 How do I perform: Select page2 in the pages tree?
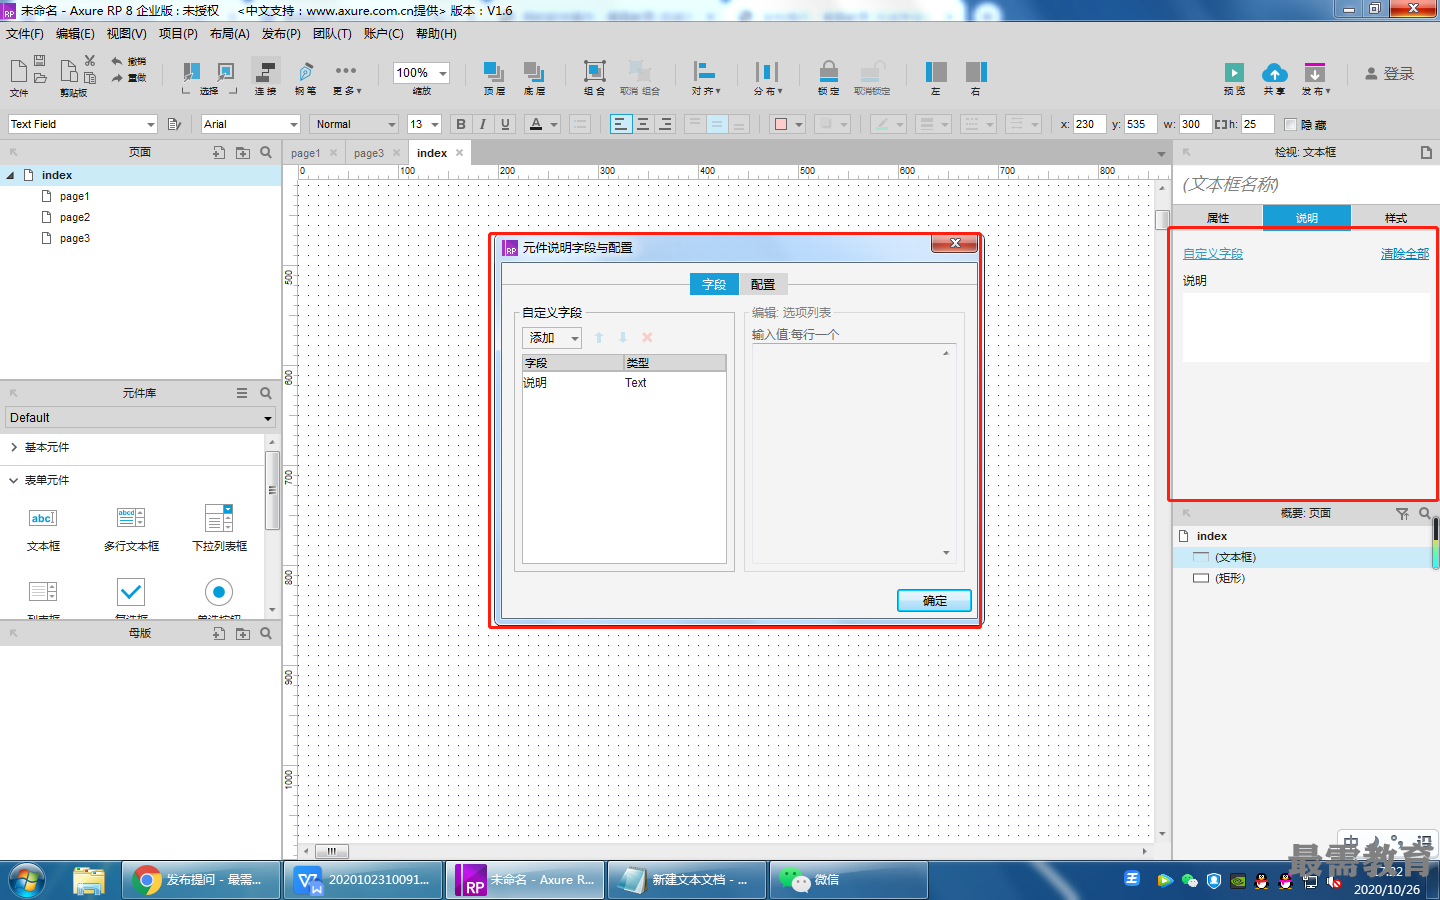75,217
